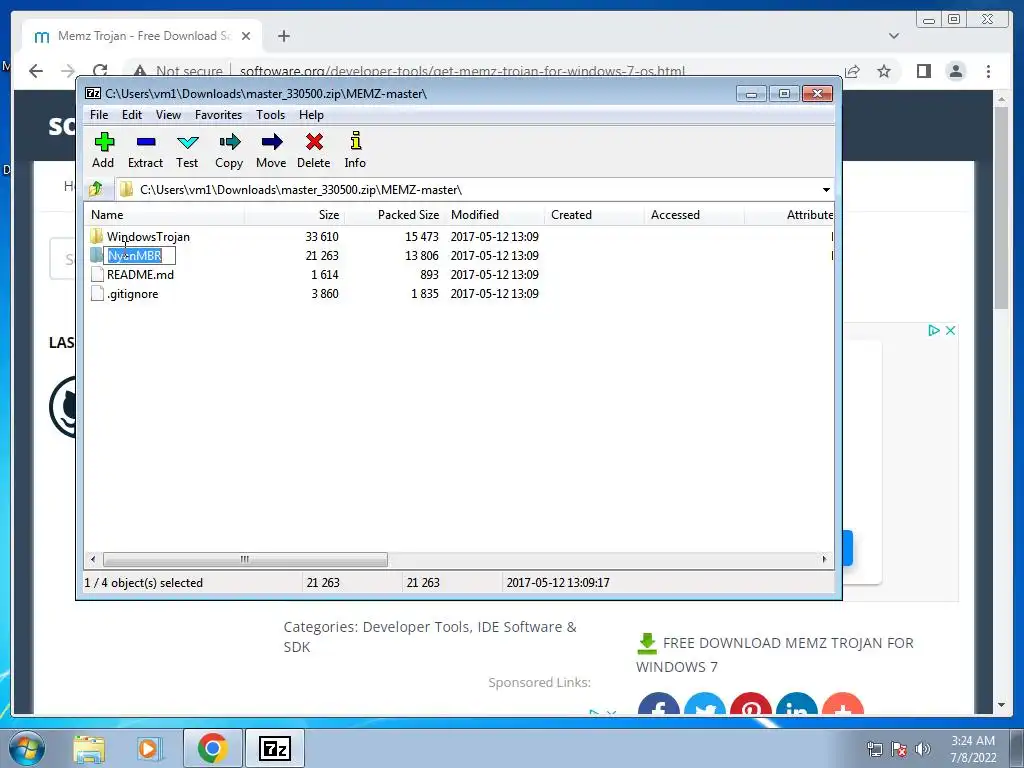
Task: Click the AdChoices triangle icon
Action: pos(934,330)
